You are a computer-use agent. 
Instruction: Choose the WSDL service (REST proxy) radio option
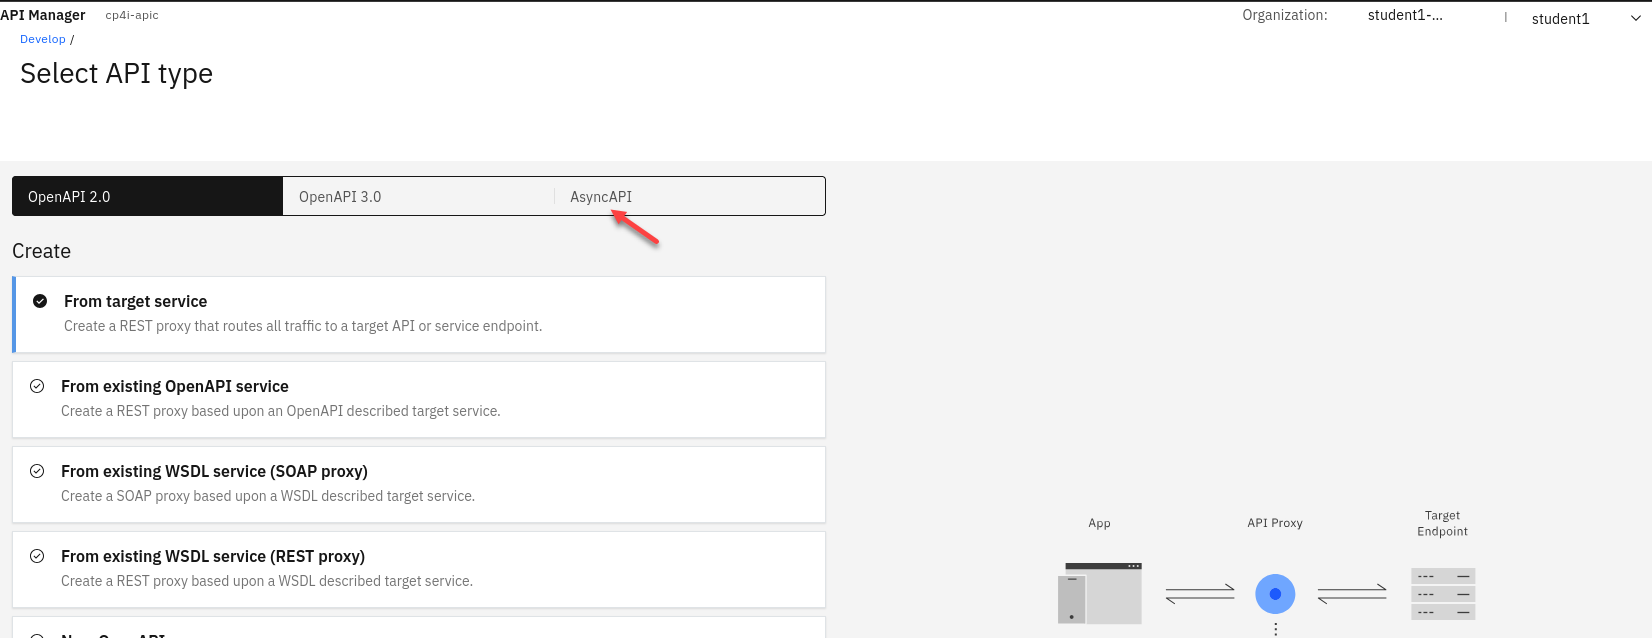37,556
